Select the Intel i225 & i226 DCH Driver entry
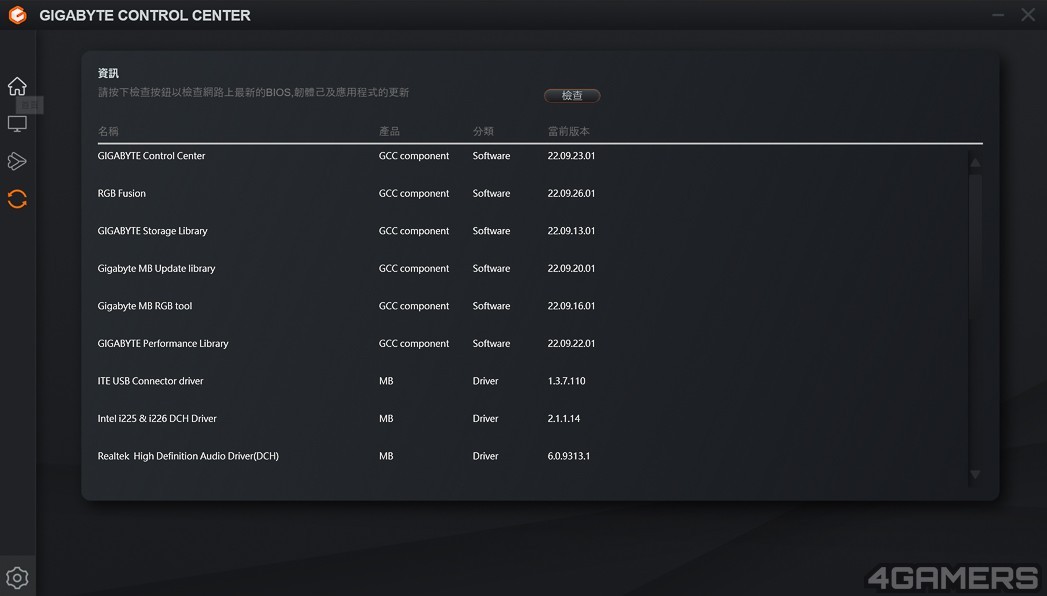 157,418
